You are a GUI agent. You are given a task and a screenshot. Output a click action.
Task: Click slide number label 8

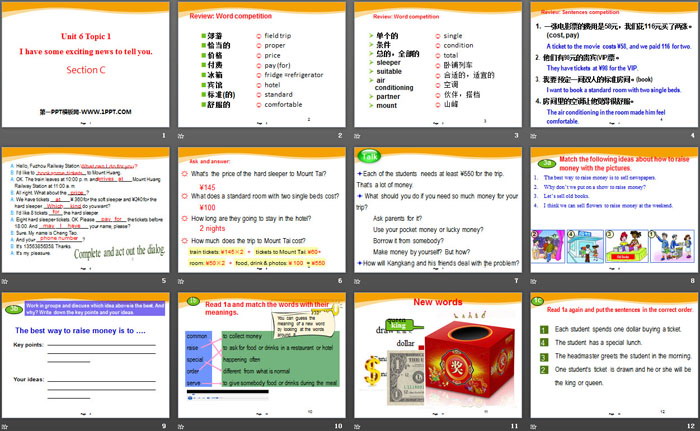tap(693, 280)
